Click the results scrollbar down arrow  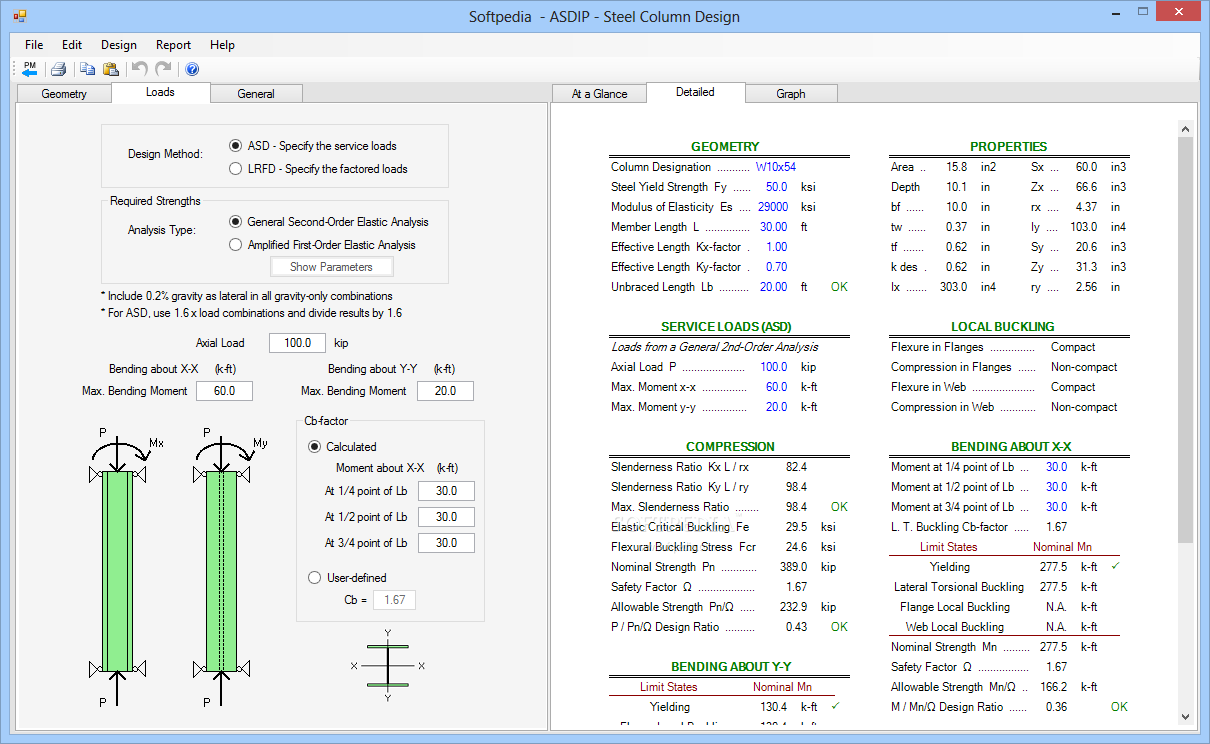point(1186,717)
